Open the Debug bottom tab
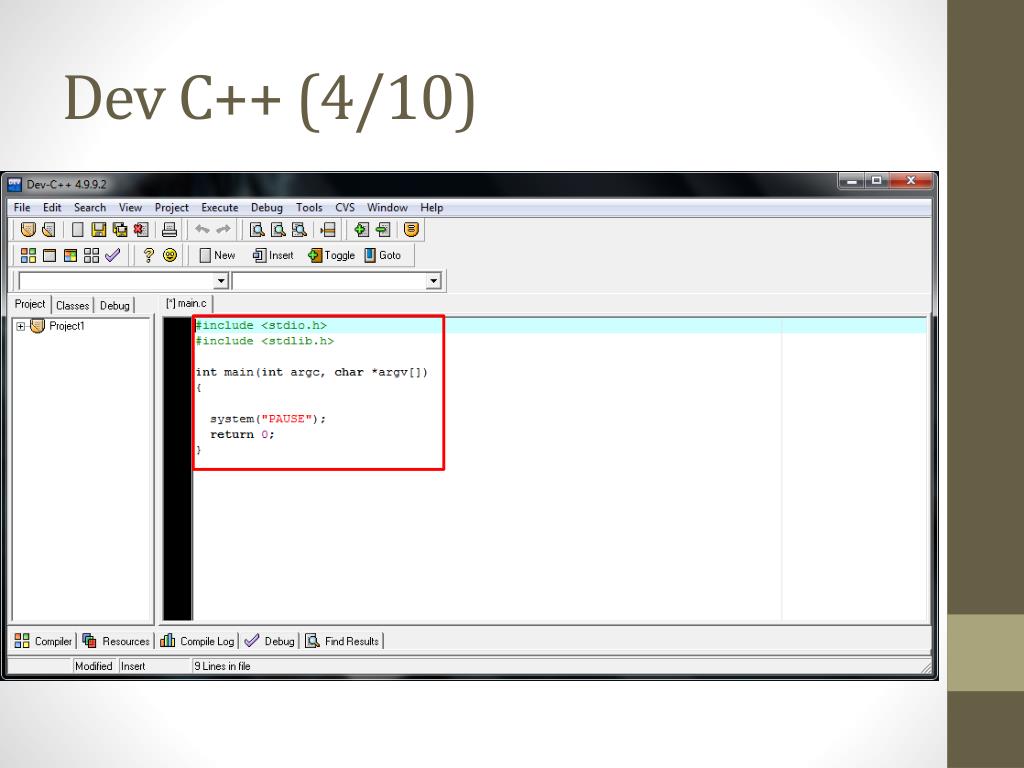 point(270,641)
